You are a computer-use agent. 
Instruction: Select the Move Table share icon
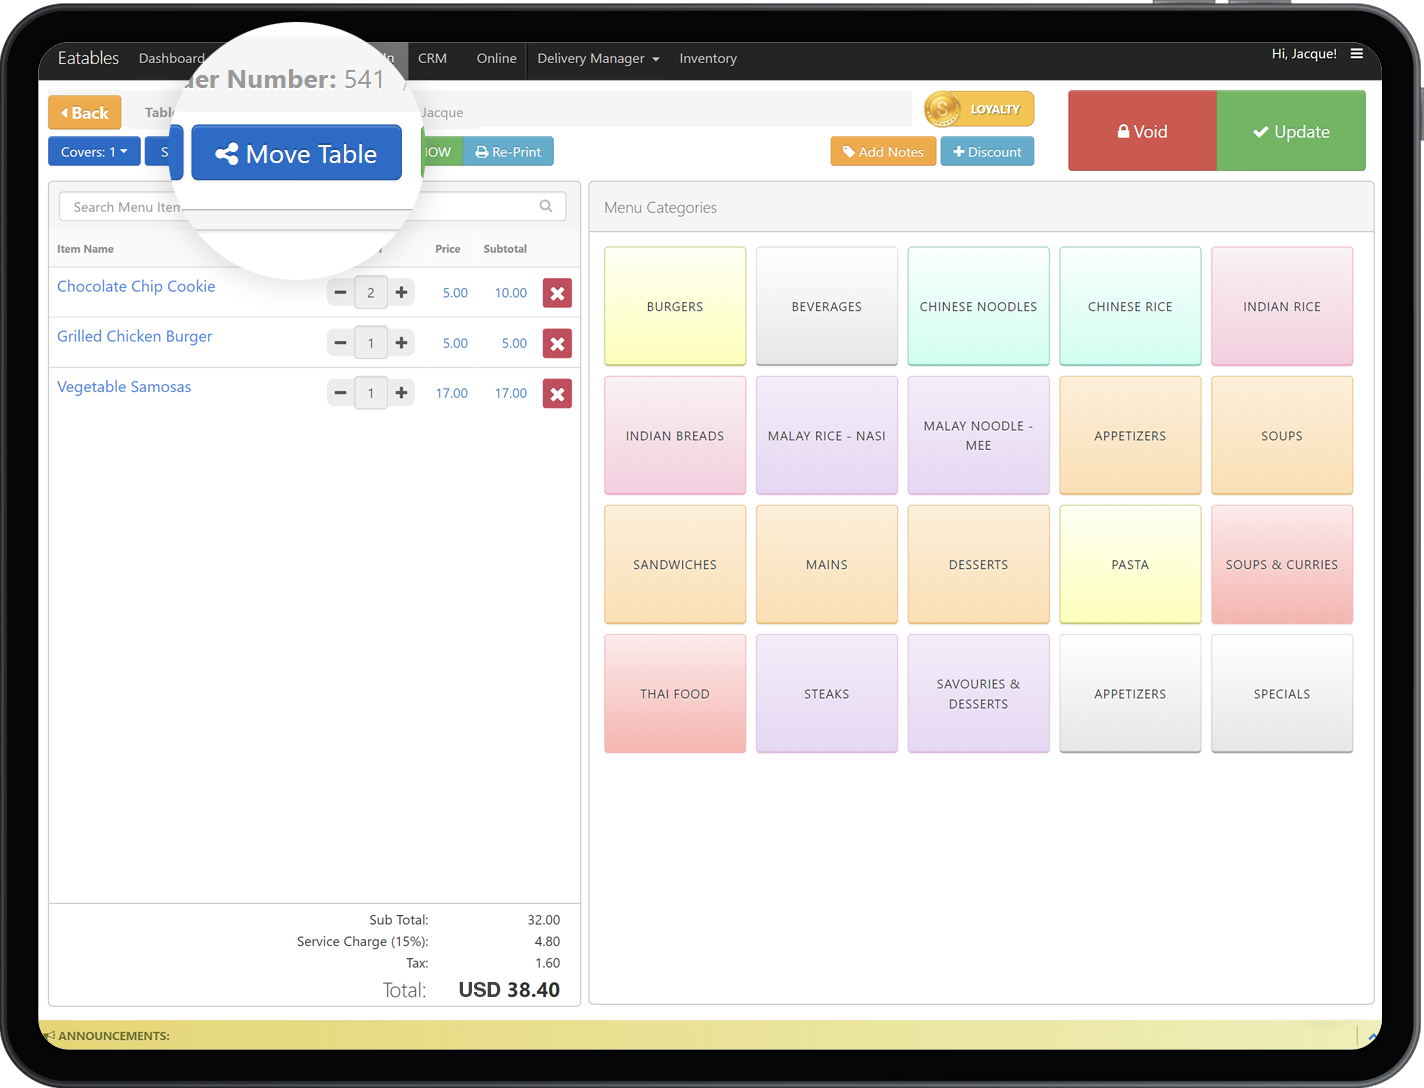coord(227,153)
